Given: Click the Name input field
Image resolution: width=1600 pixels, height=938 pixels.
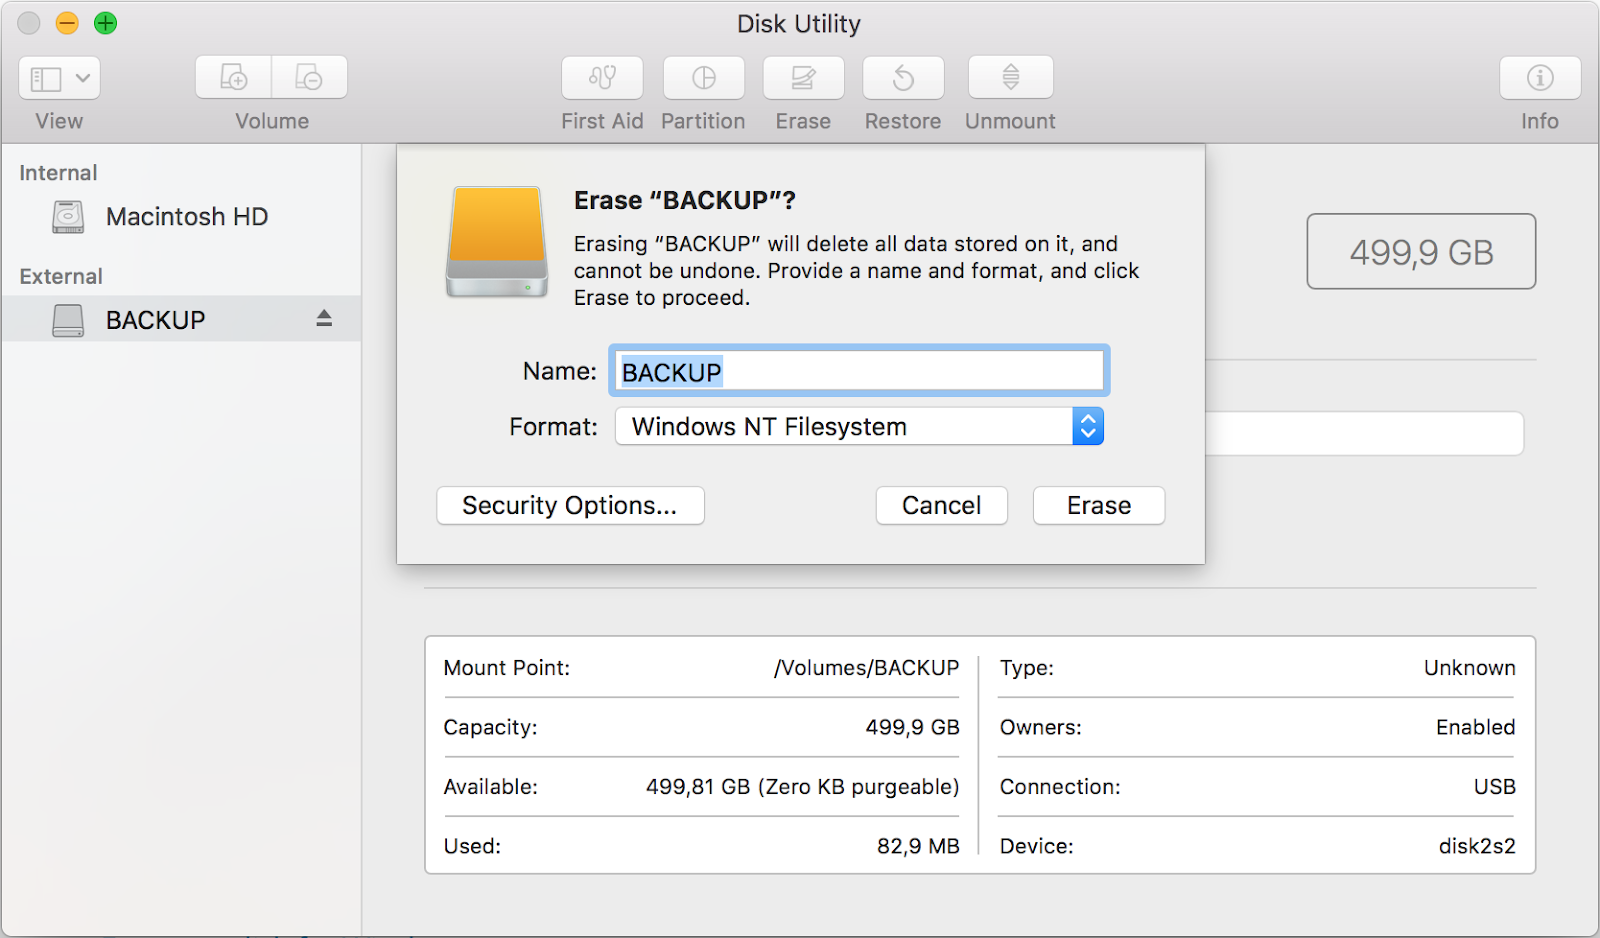Looking at the screenshot, I should [x=859, y=371].
